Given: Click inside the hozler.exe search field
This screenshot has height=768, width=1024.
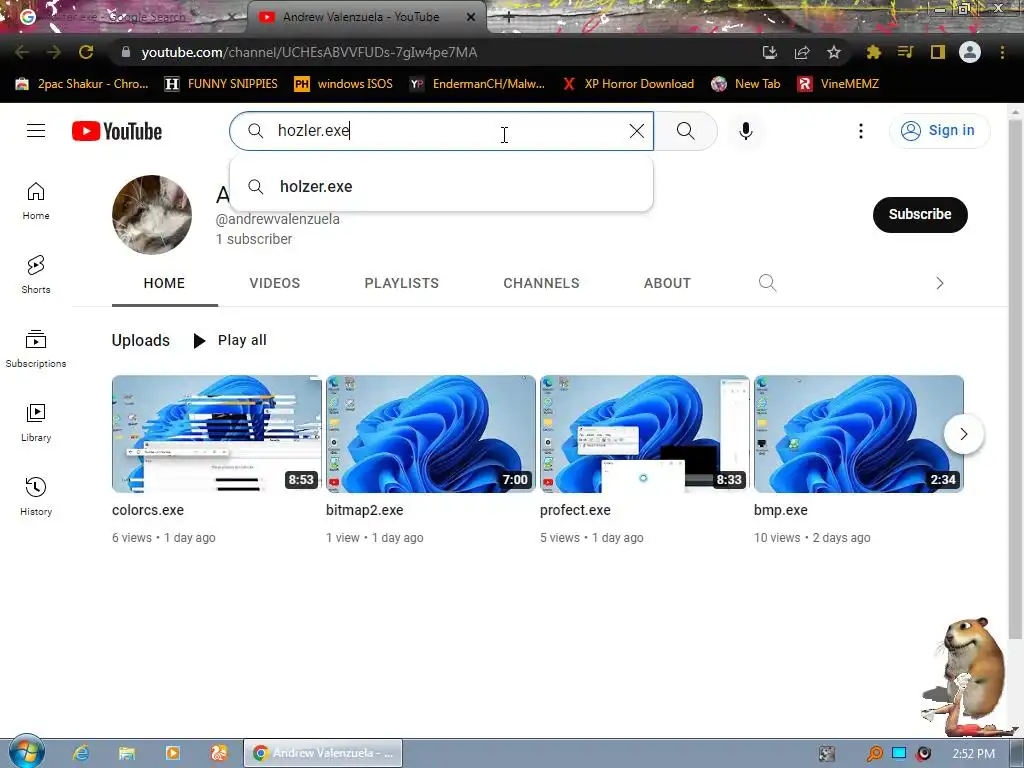Looking at the screenshot, I should coord(441,131).
